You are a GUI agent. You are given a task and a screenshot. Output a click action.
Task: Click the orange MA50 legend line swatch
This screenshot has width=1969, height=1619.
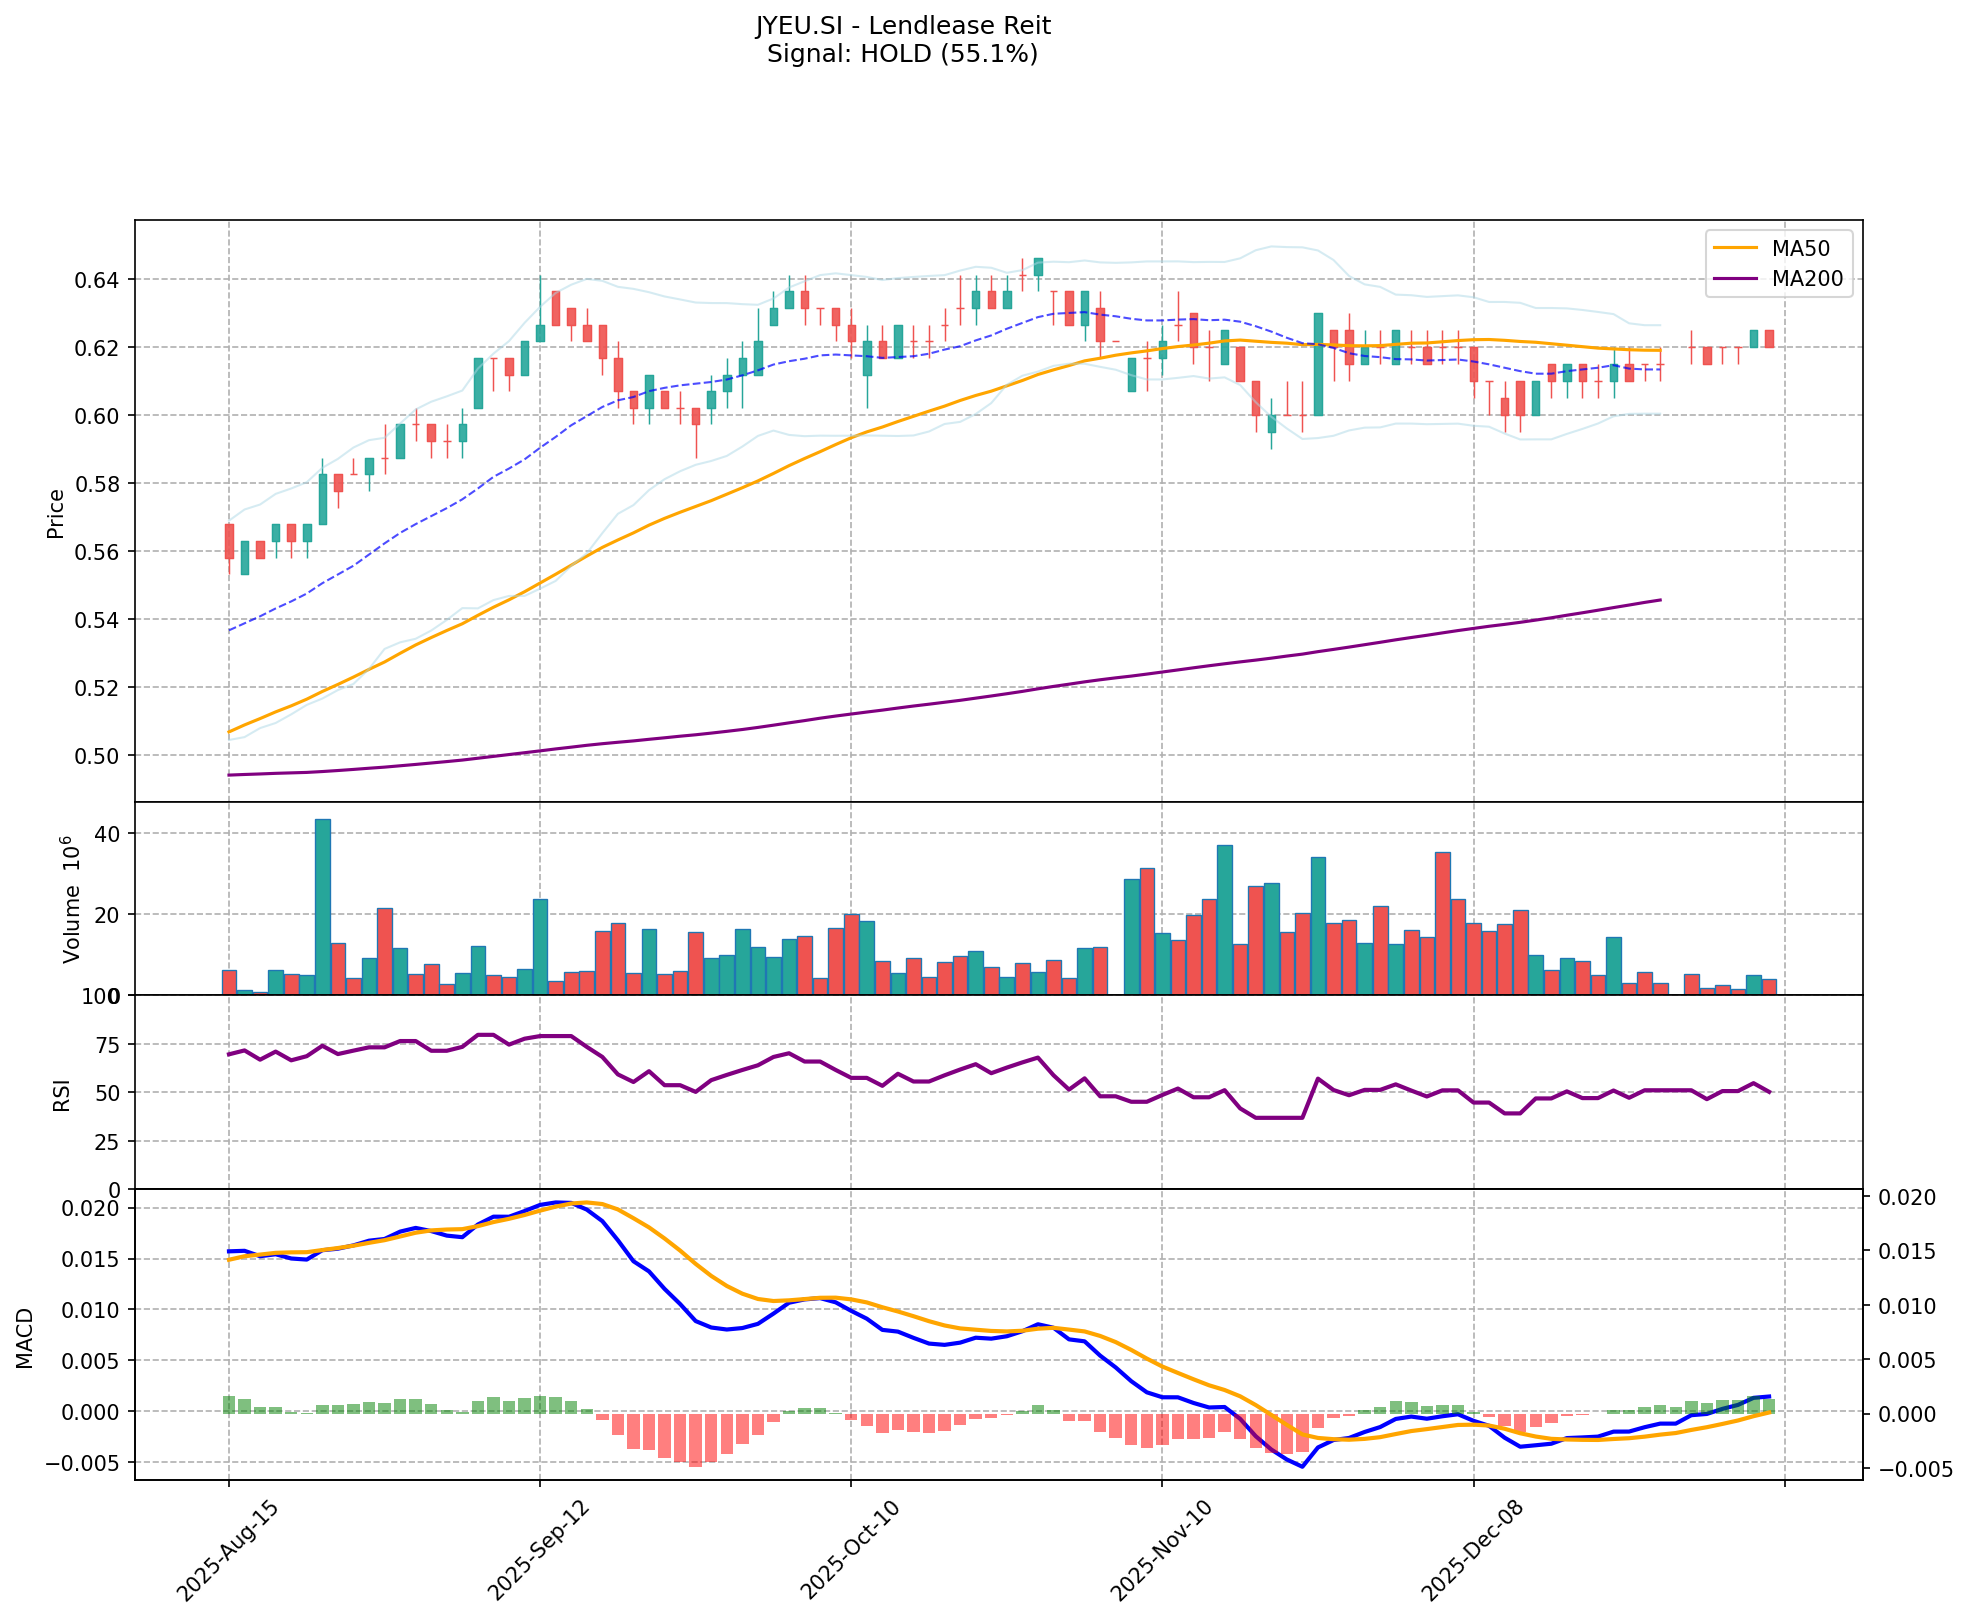pos(1736,247)
